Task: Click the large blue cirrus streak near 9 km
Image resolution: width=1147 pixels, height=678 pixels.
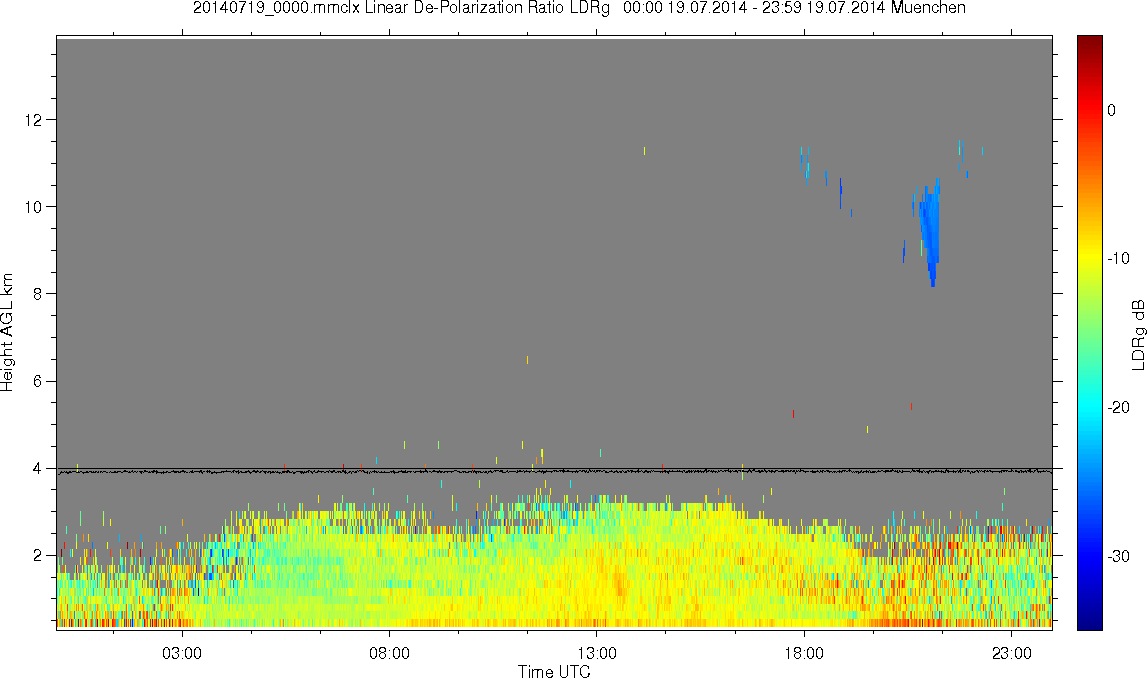Action: click(929, 233)
